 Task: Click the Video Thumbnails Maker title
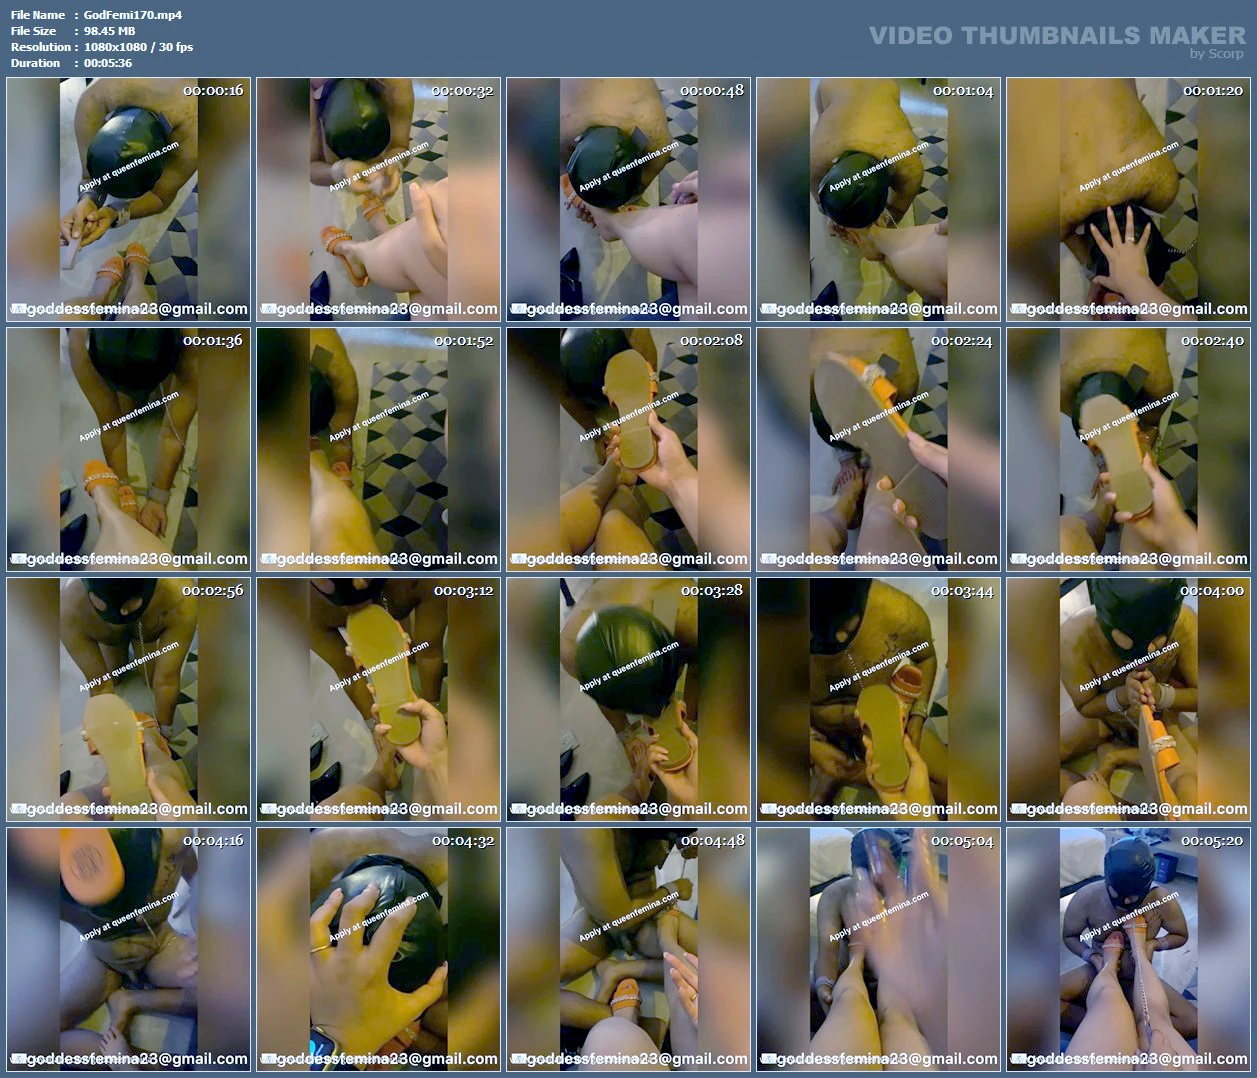point(1056,36)
